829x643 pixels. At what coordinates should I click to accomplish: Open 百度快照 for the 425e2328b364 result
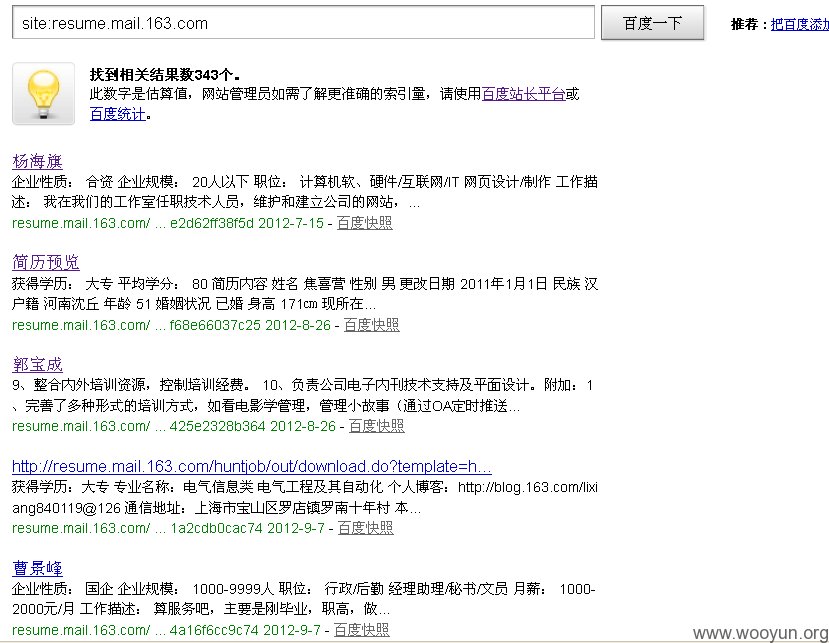tap(376, 426)
